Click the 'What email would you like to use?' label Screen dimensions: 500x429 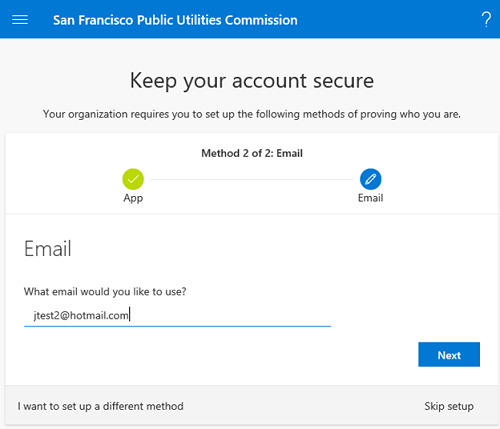pos(105,292)
